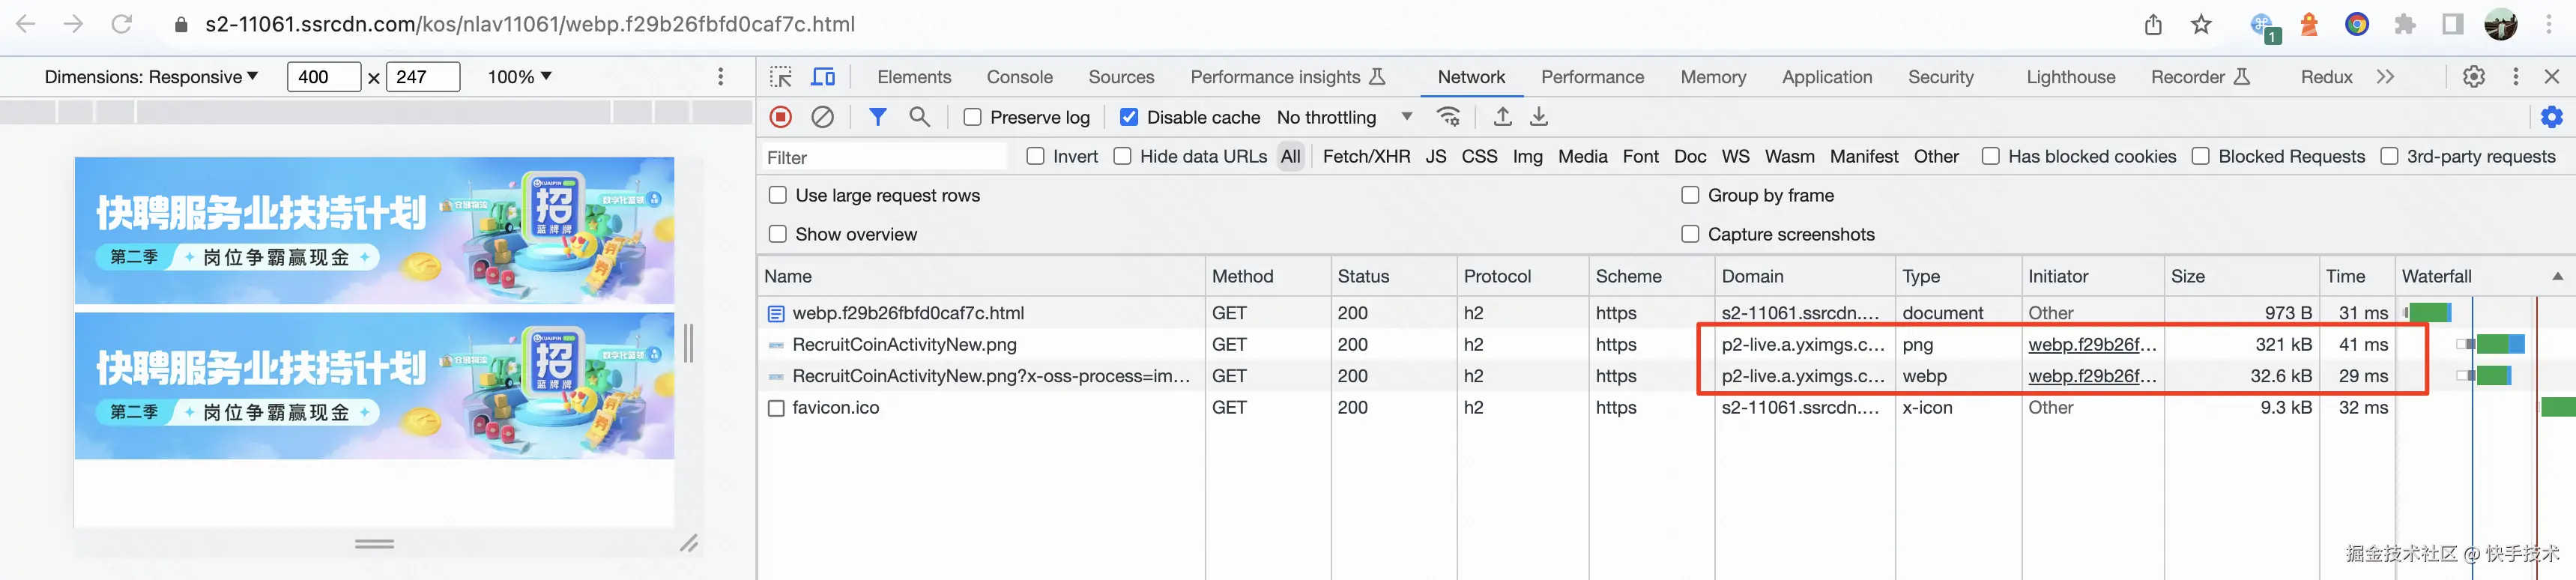Click the stop recording network log icon

(781, 117)
